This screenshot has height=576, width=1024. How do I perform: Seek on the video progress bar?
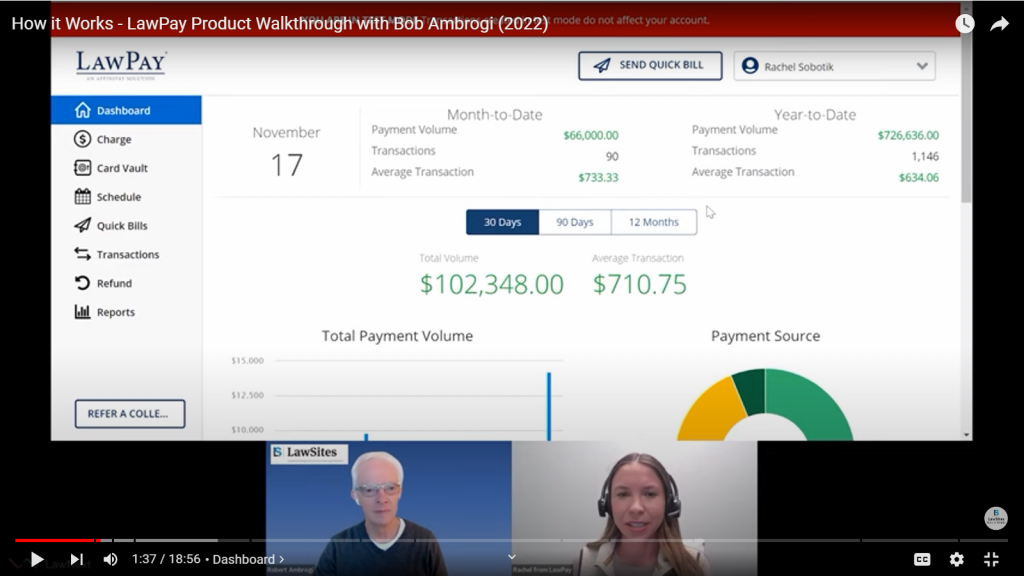pyautogui.click(x=500, y=541)
